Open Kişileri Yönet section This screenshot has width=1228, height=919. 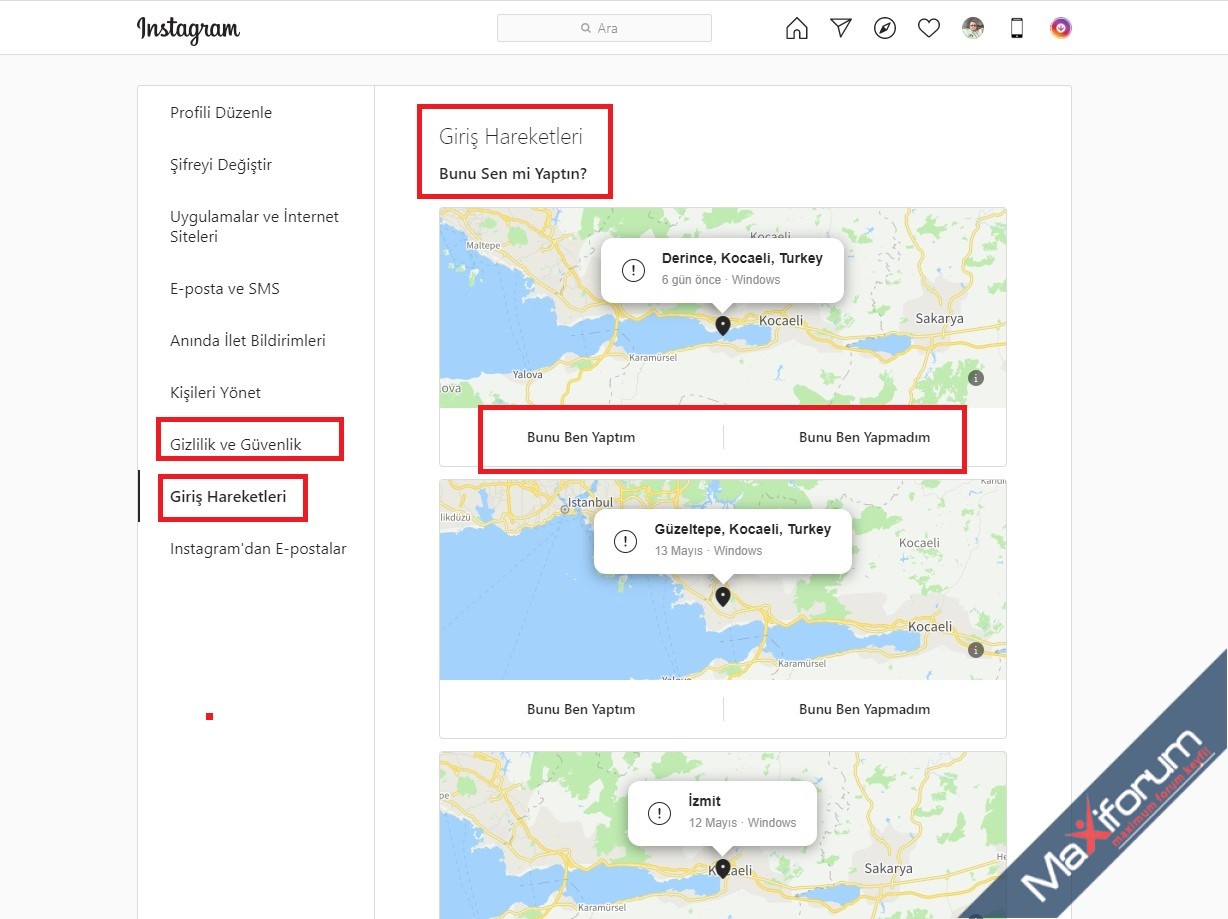216,393
